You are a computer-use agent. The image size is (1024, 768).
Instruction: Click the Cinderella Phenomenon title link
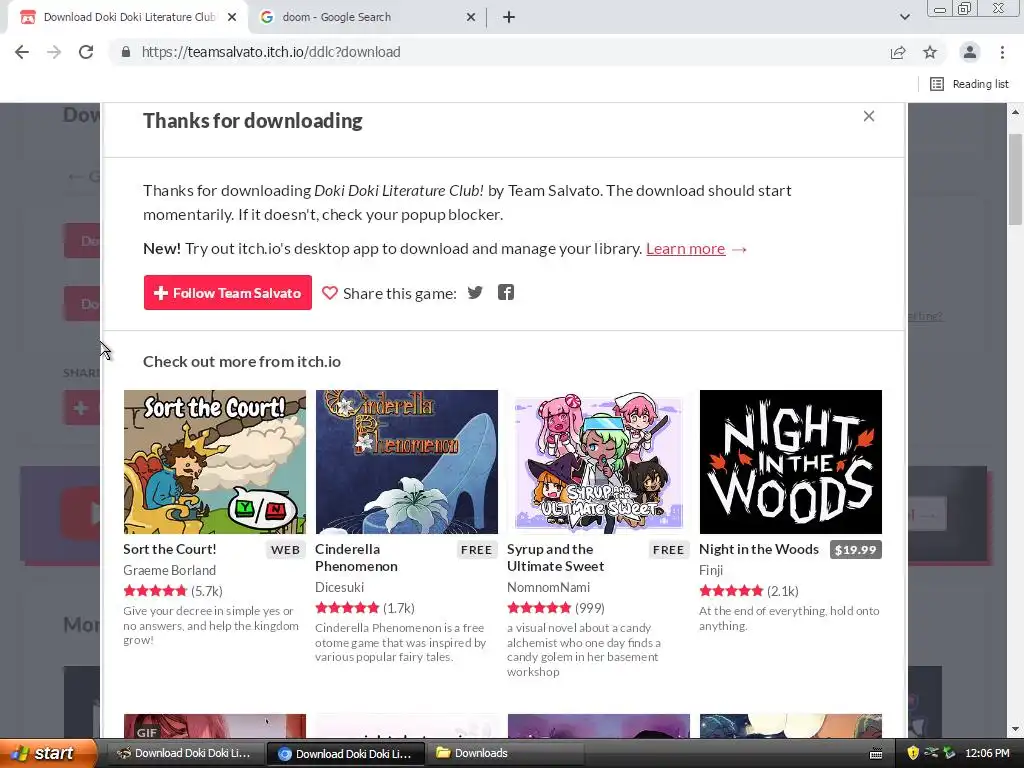pos(357,558)
